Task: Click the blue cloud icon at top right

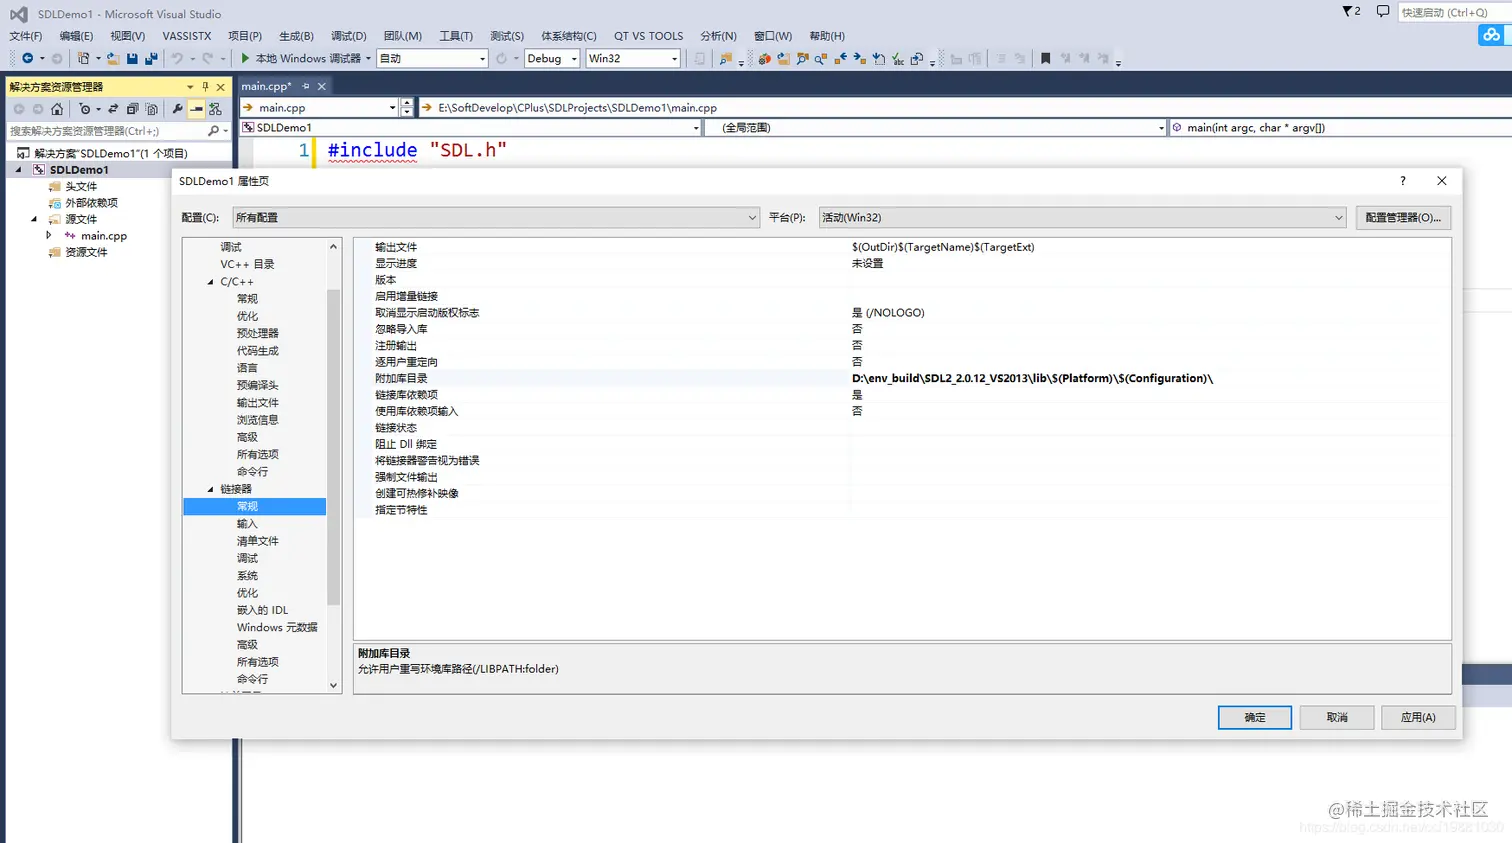Action: 1491,35
